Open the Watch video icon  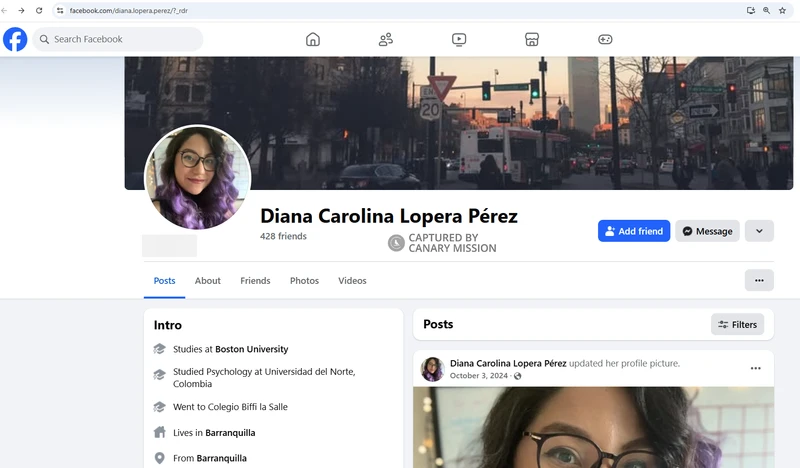(459, 39)
